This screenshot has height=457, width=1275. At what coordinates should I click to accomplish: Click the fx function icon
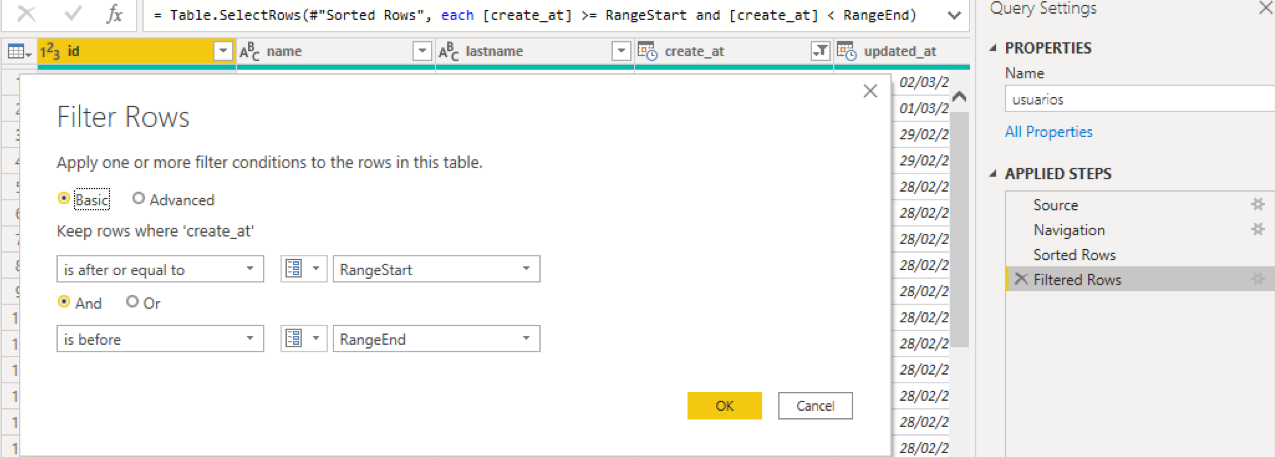click(115, 16)
